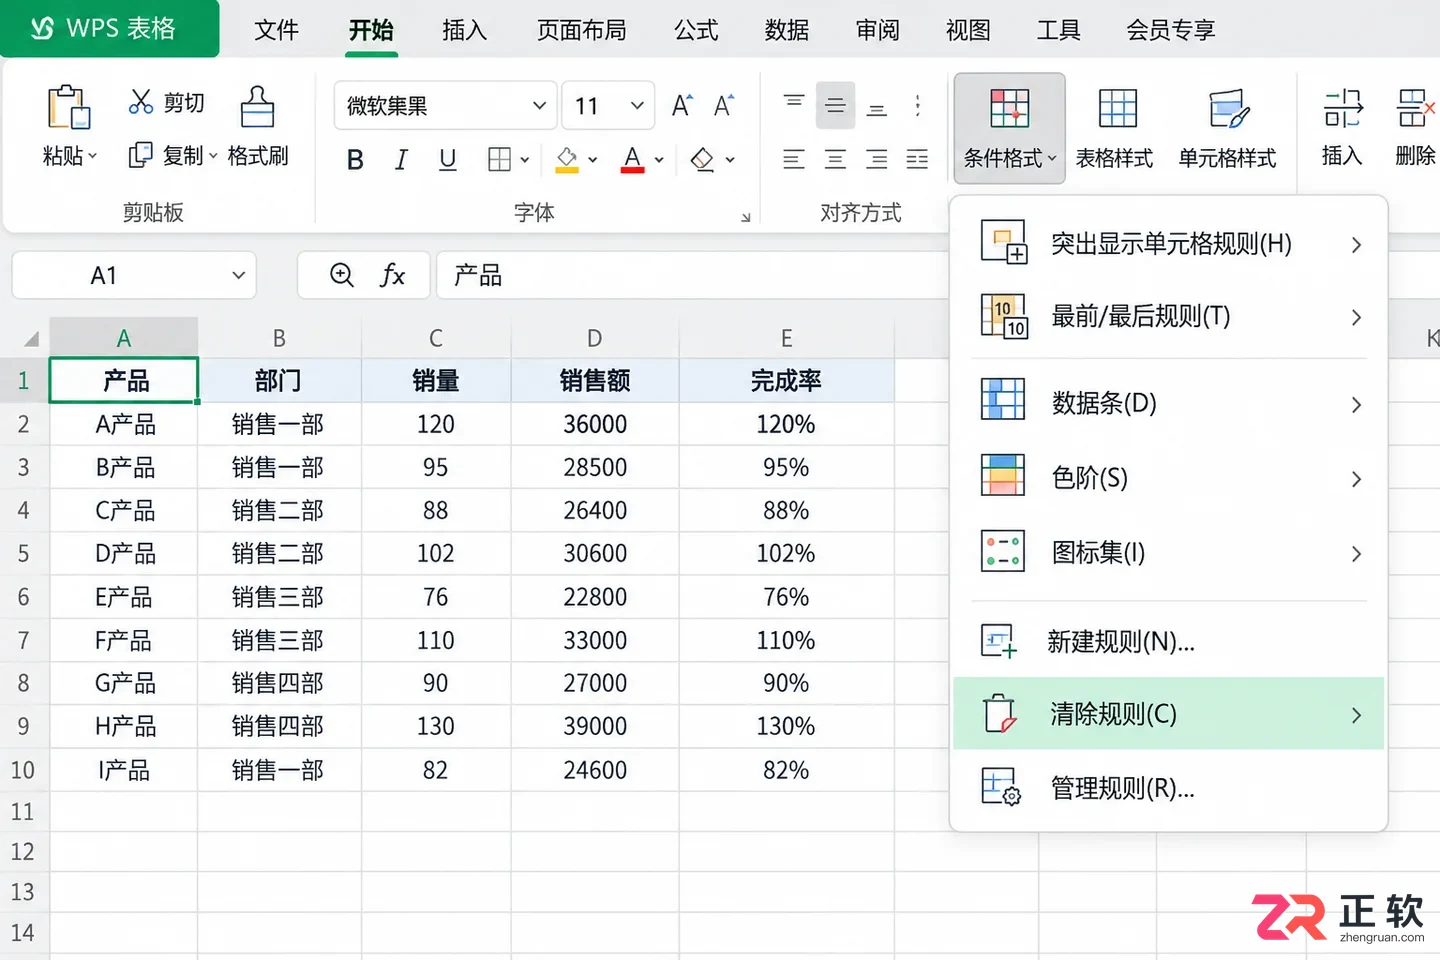The width and height of the screenshot is (1440, 960).
Task: Select the Format Painter brush icon
Action: click(x=257, y=106)
